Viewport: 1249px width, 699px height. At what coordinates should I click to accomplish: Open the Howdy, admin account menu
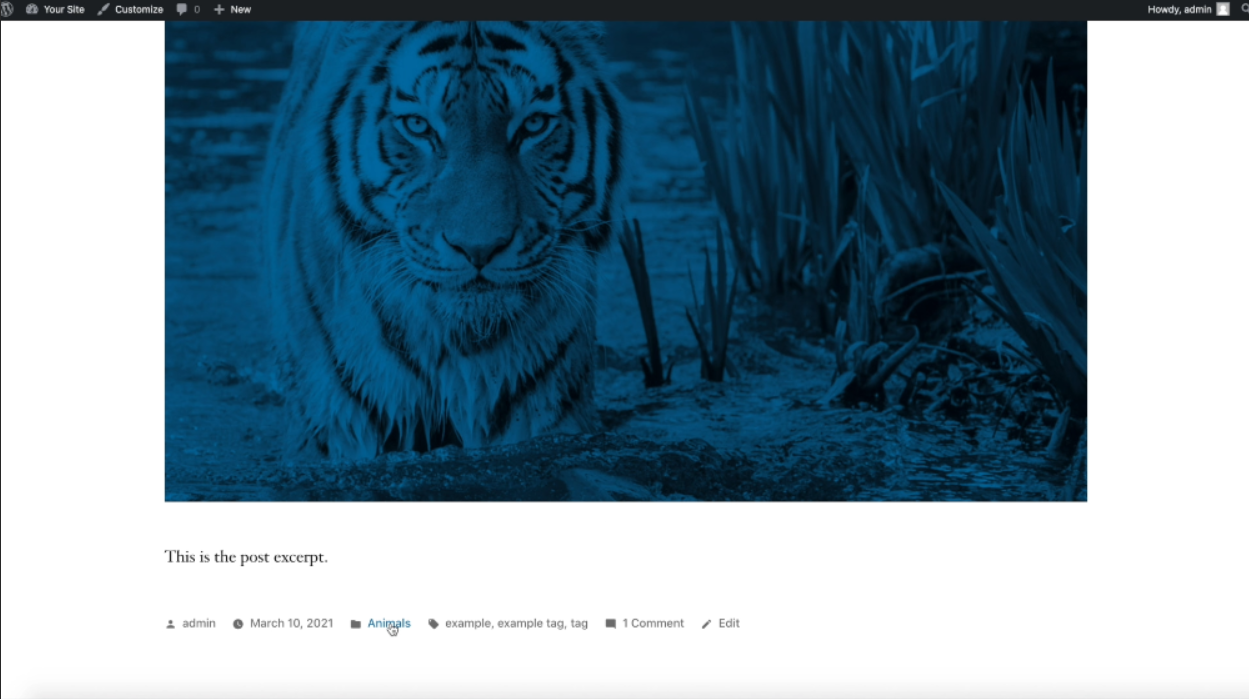(1188, 9)
